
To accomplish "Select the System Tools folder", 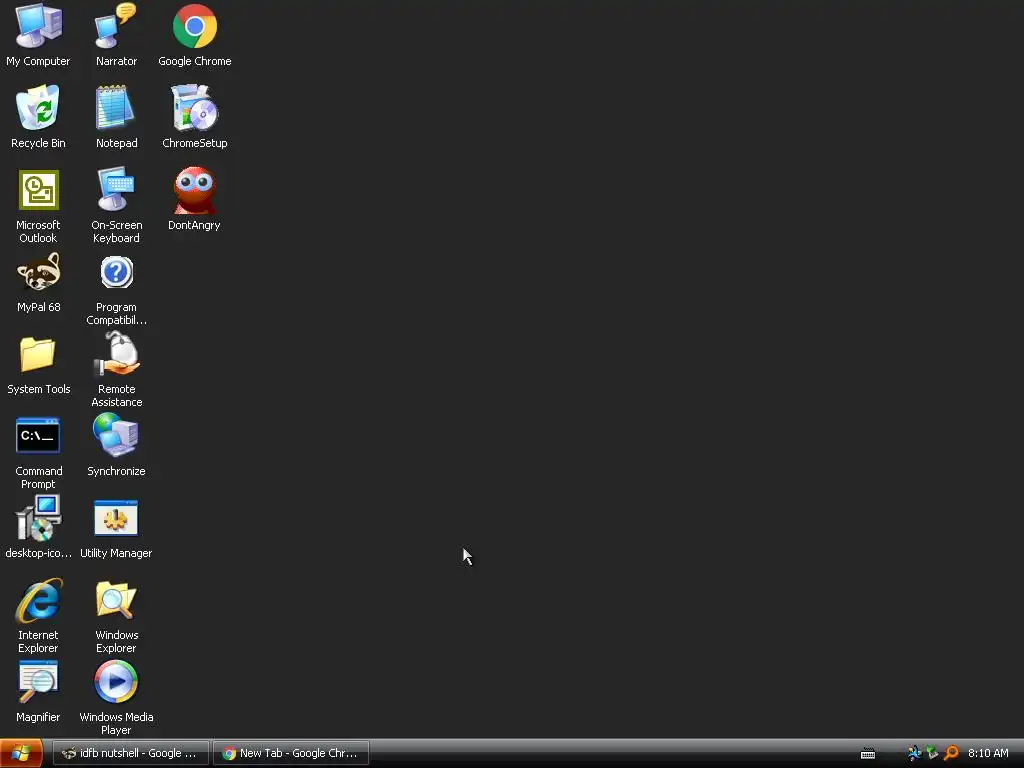I will coord(38,354).
